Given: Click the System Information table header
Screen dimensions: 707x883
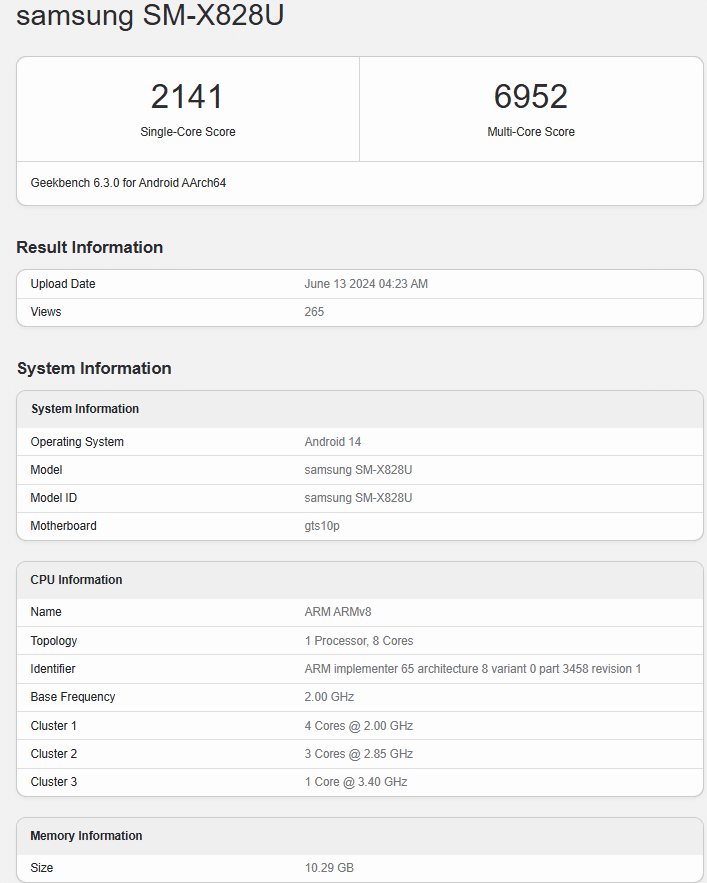Looking at the screenshot, I should (85, 409).
